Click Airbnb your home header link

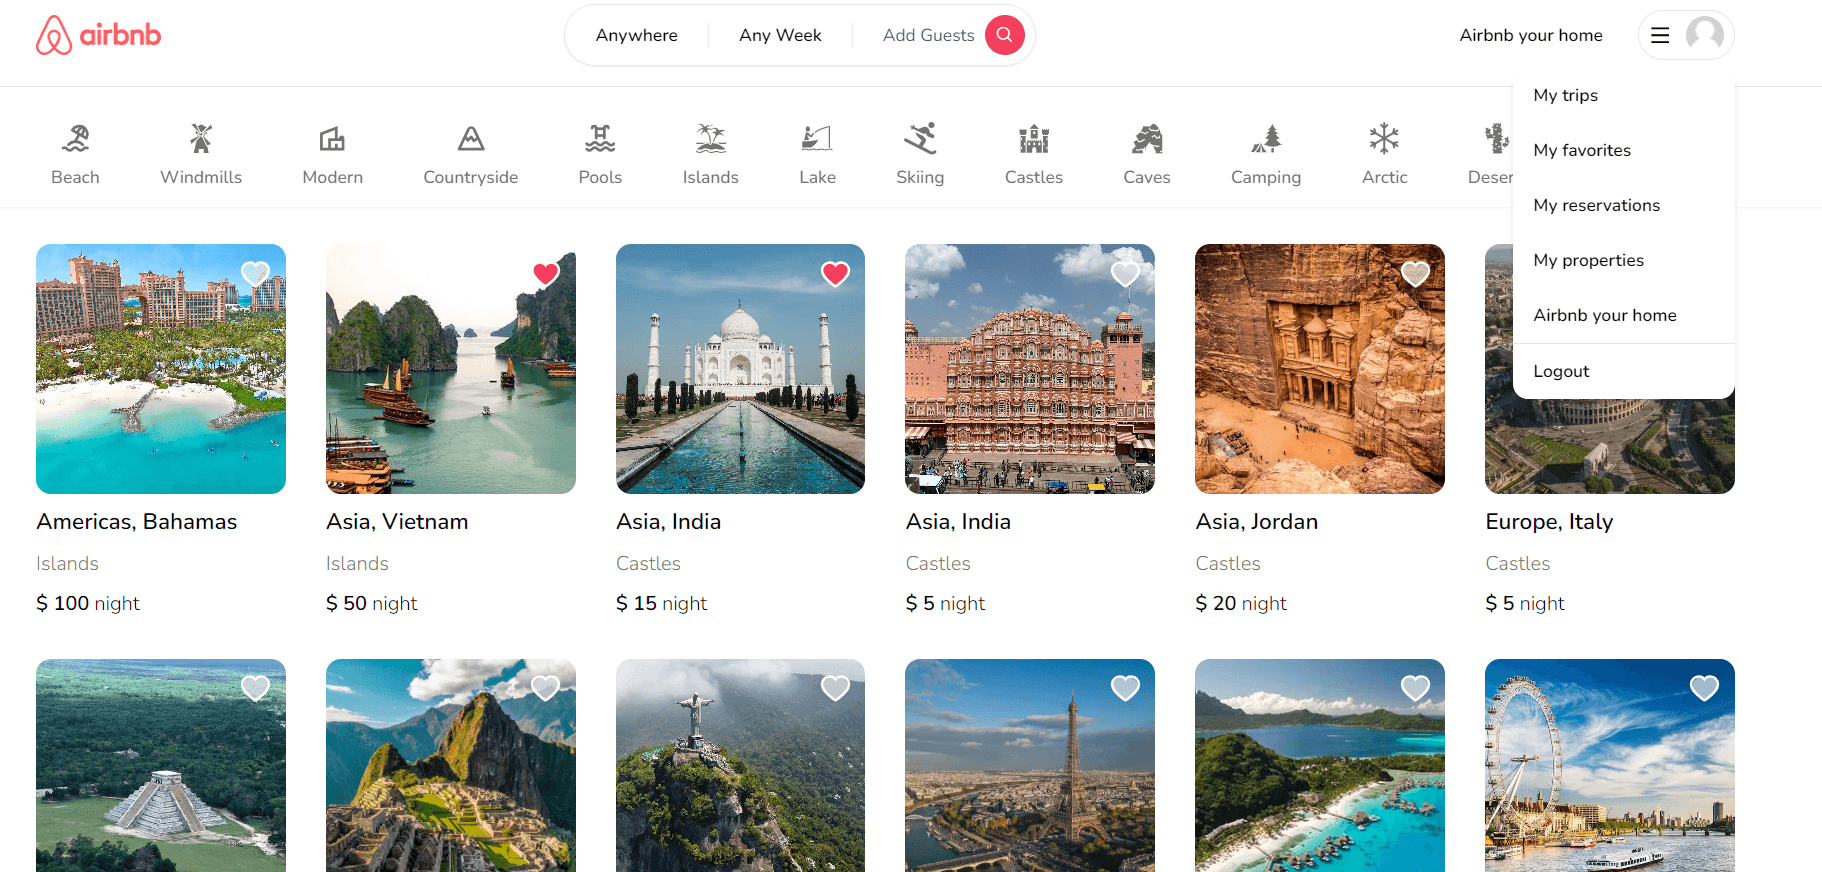[x=1531, y=35]
